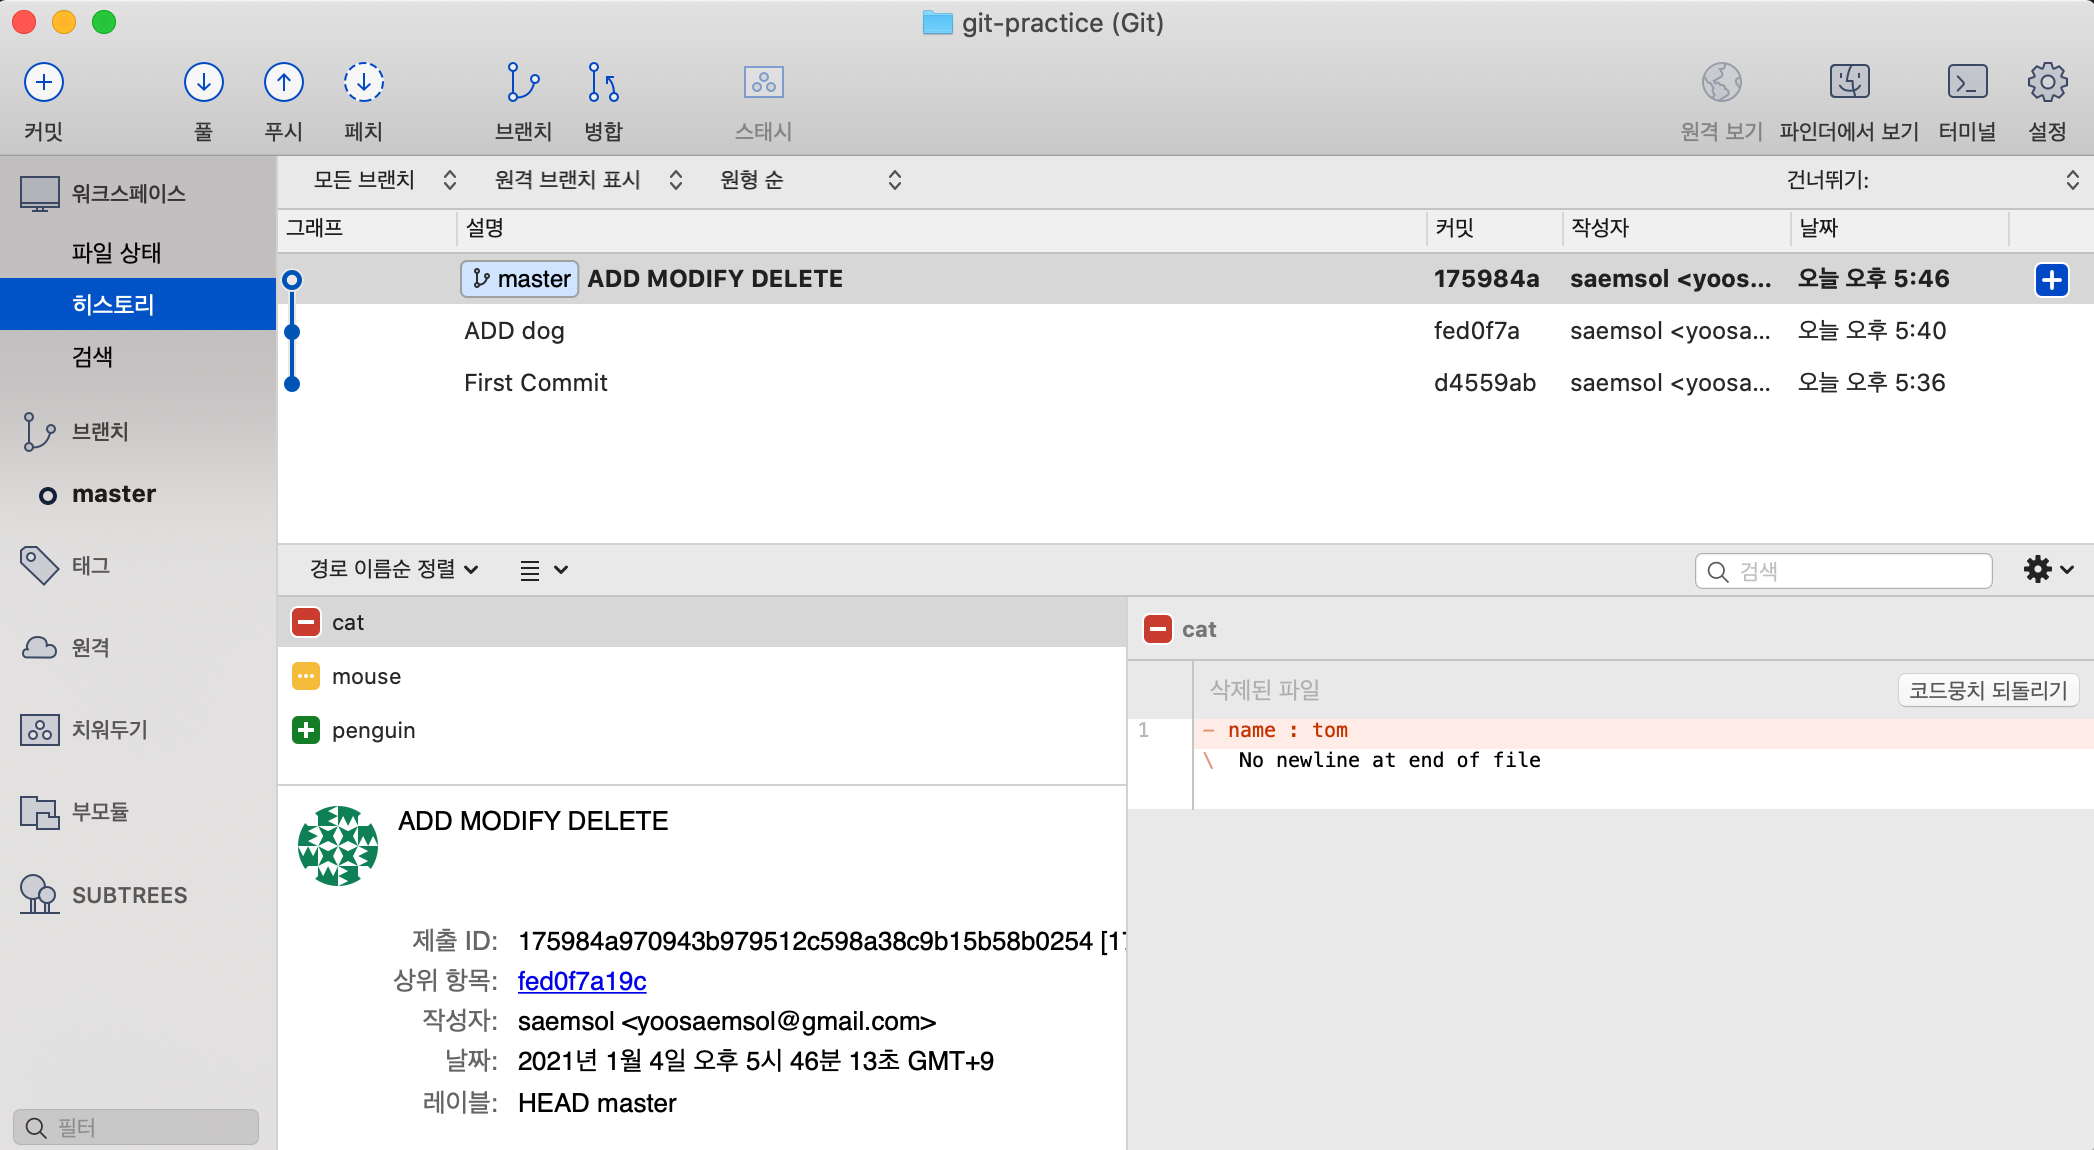Select the ADD dog commit row

tap(1186, 331)
